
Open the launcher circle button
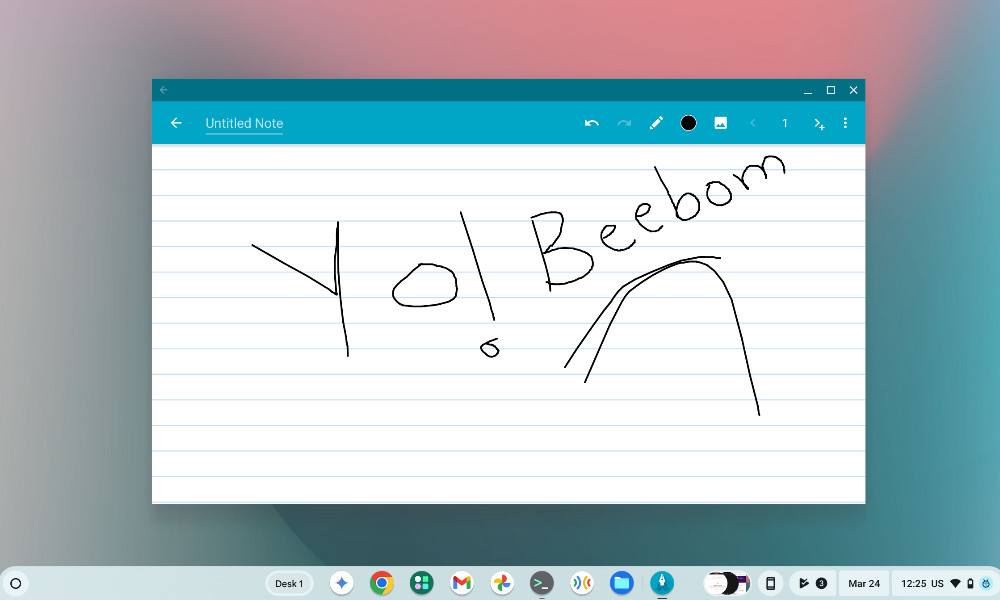tap(16, 583)
